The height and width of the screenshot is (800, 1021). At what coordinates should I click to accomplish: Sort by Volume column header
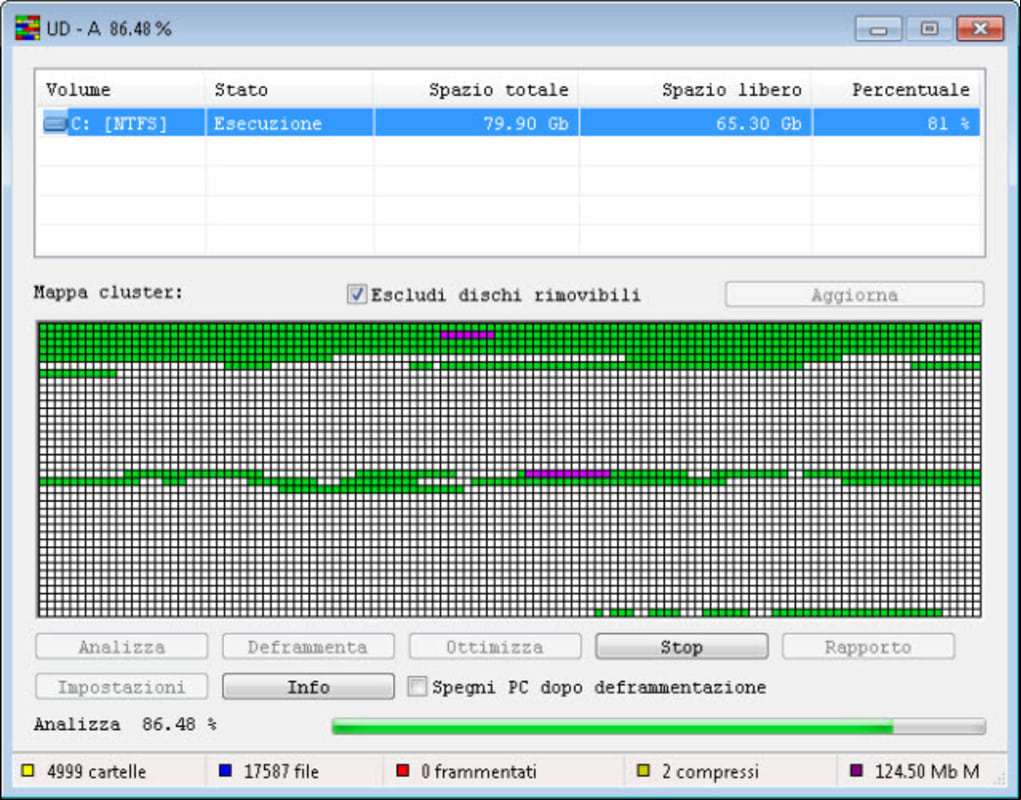click(120, 89)
